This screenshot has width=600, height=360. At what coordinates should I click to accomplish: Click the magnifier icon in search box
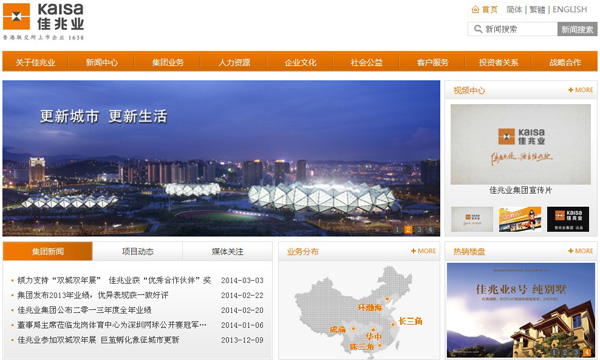coord(478,29)
